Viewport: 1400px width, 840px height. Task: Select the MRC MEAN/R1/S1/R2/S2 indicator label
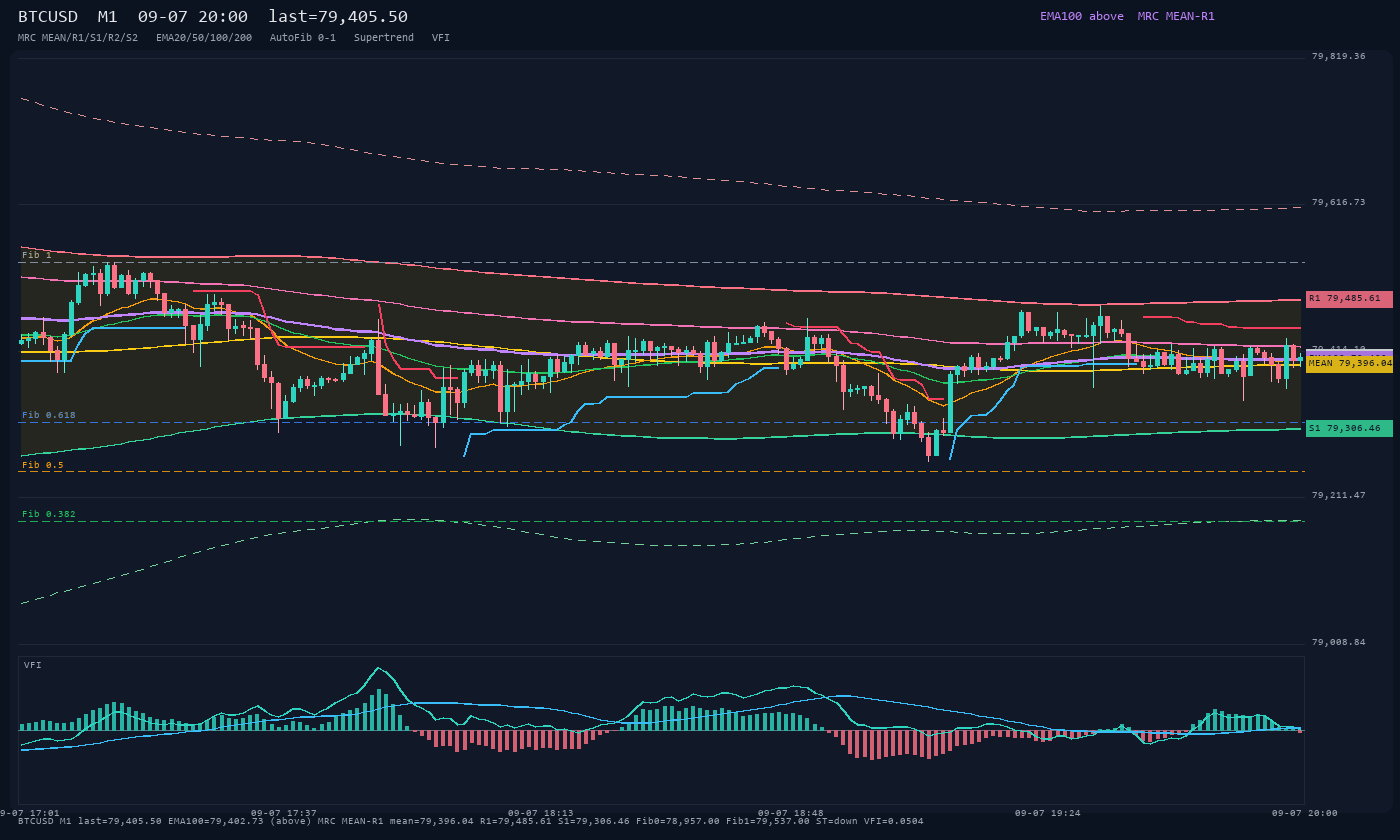[x=78, y=37]
